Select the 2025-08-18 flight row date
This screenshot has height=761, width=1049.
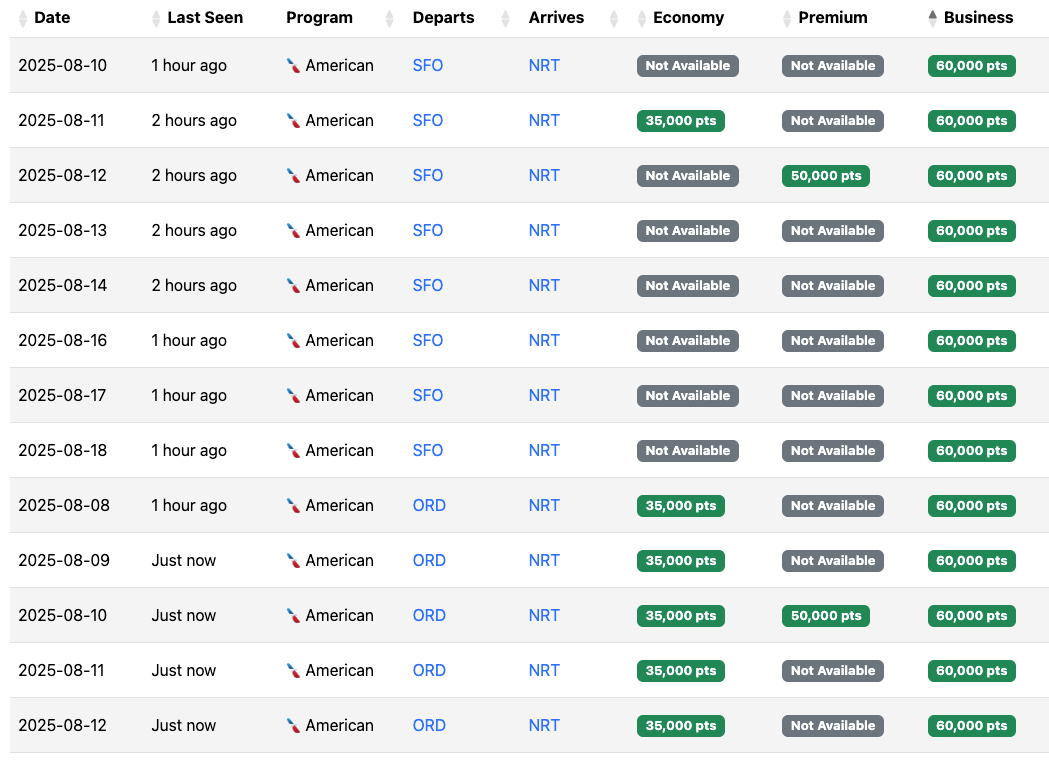click(x=62, y=451)
